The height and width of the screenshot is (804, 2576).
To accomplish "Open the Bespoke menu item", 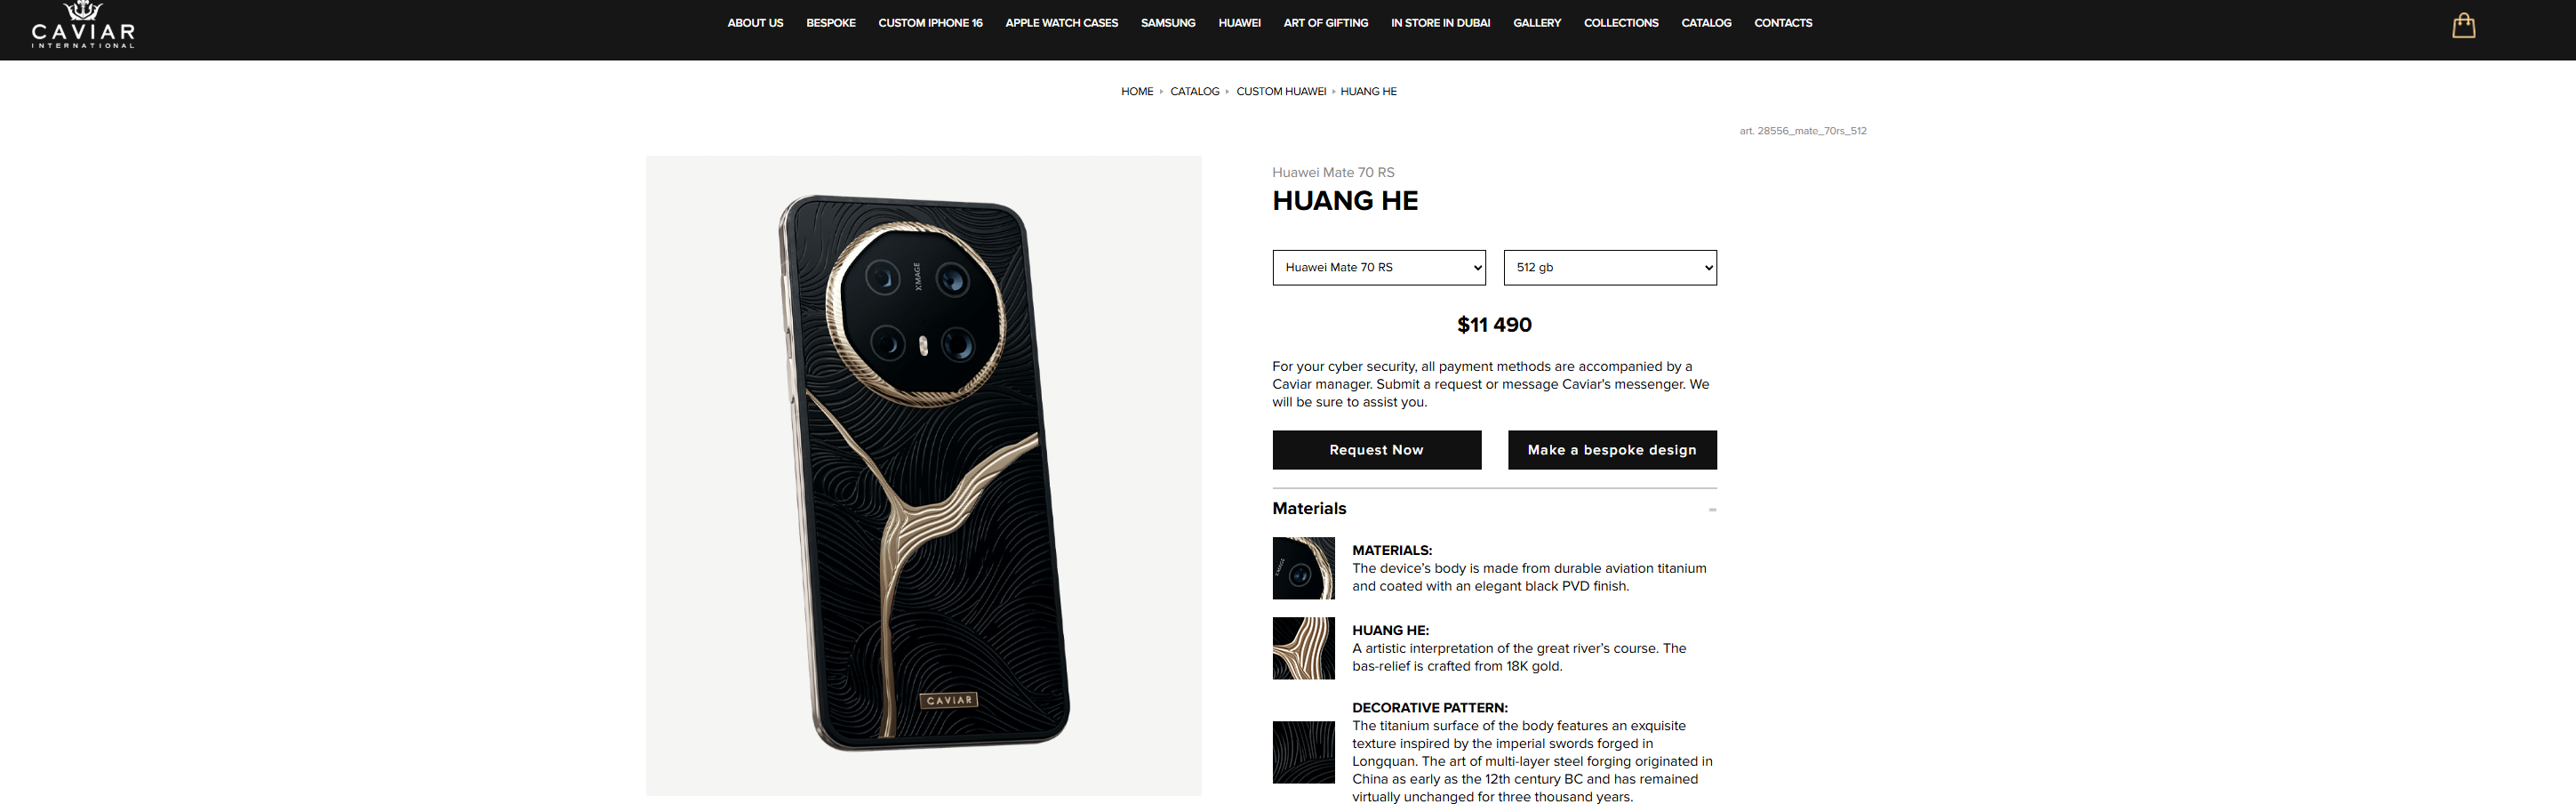I will click(x=830, y=23).
